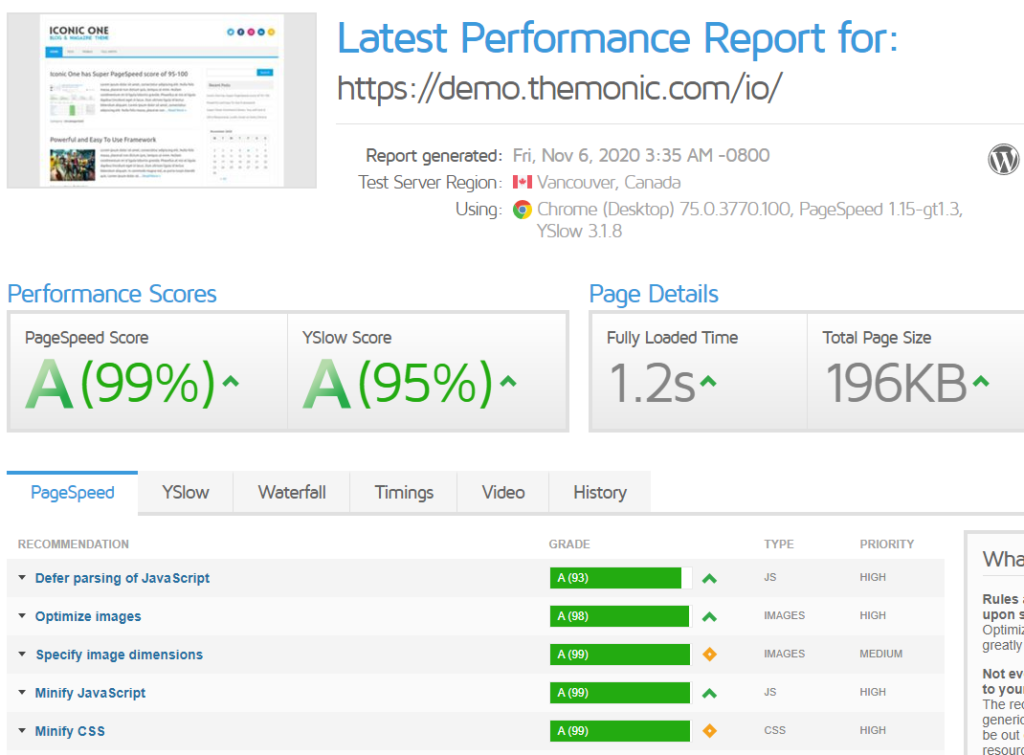Screen dimensions: 1024x755
Task: Click the Page Details heading
Action: pyautogui.click(x=654, y=294)
